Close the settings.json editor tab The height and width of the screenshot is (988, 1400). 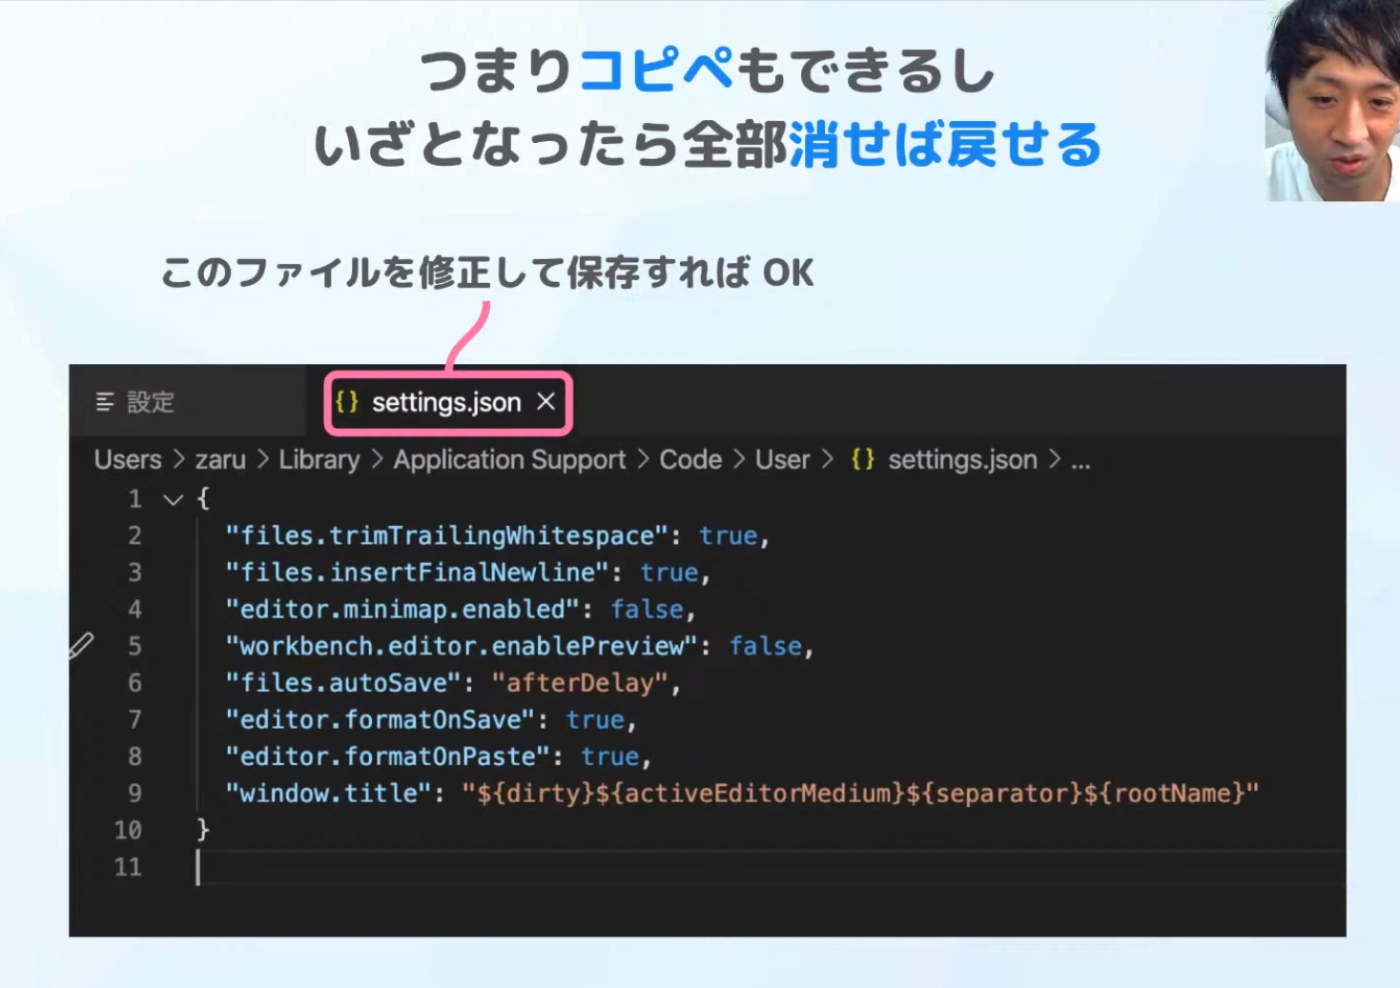(x=546, y=402)
